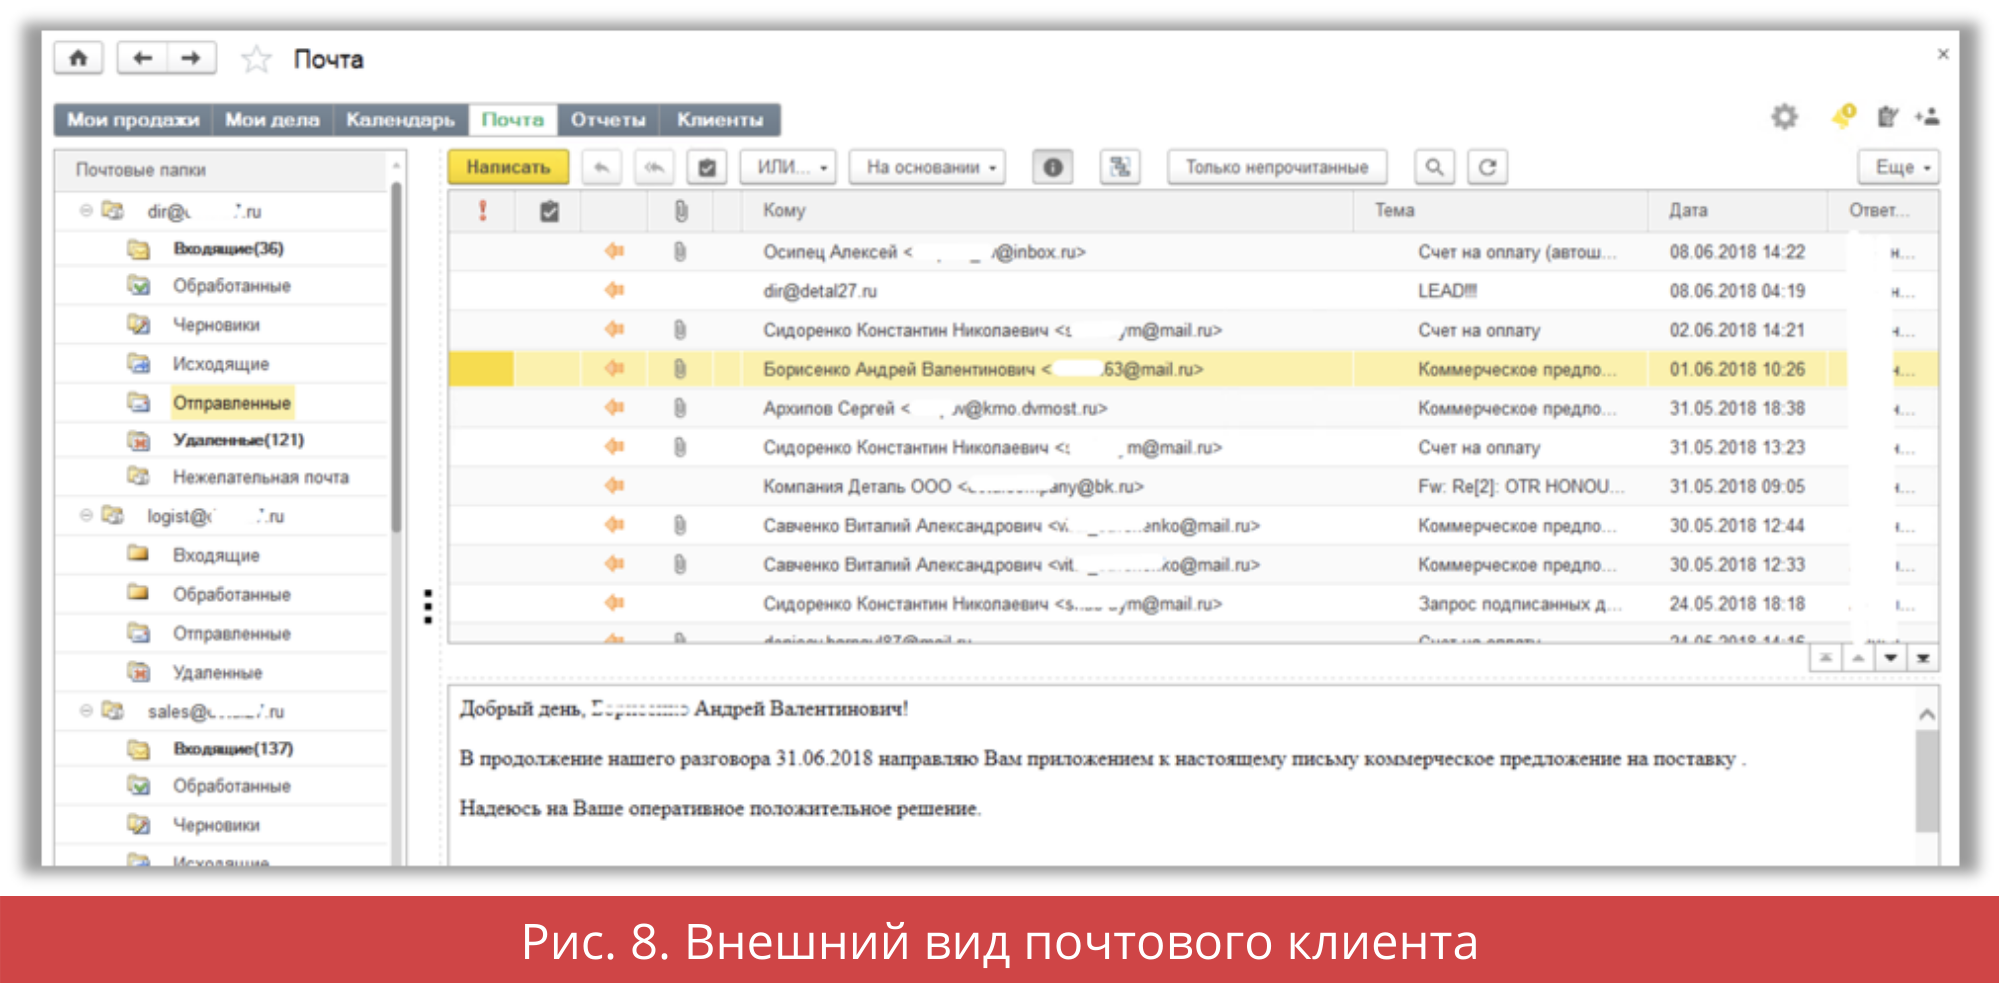
Task: Open Входящие(36) folder under dir@
Action: tap(228, 248)
